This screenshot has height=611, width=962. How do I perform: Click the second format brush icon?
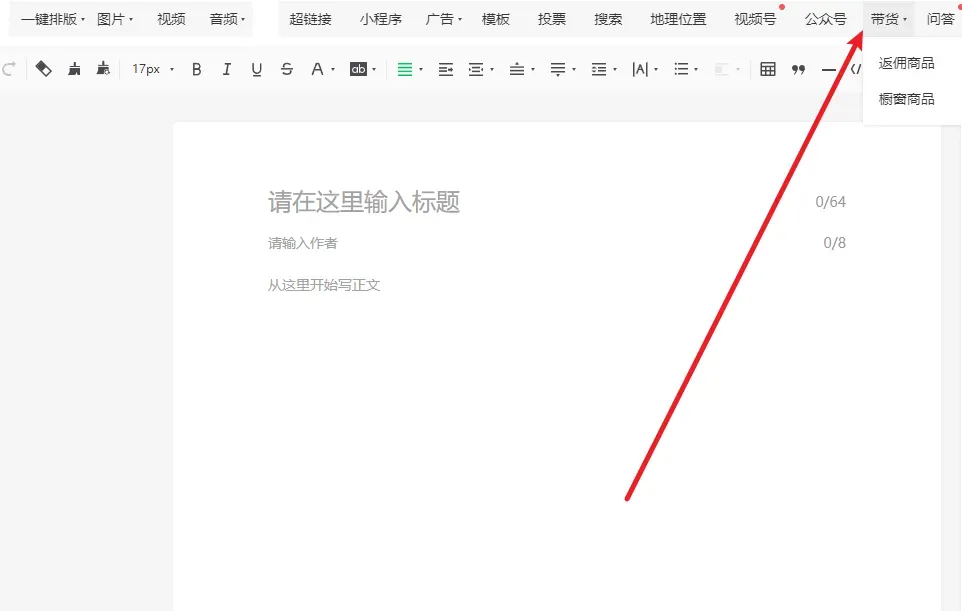(x=103, y=69)
